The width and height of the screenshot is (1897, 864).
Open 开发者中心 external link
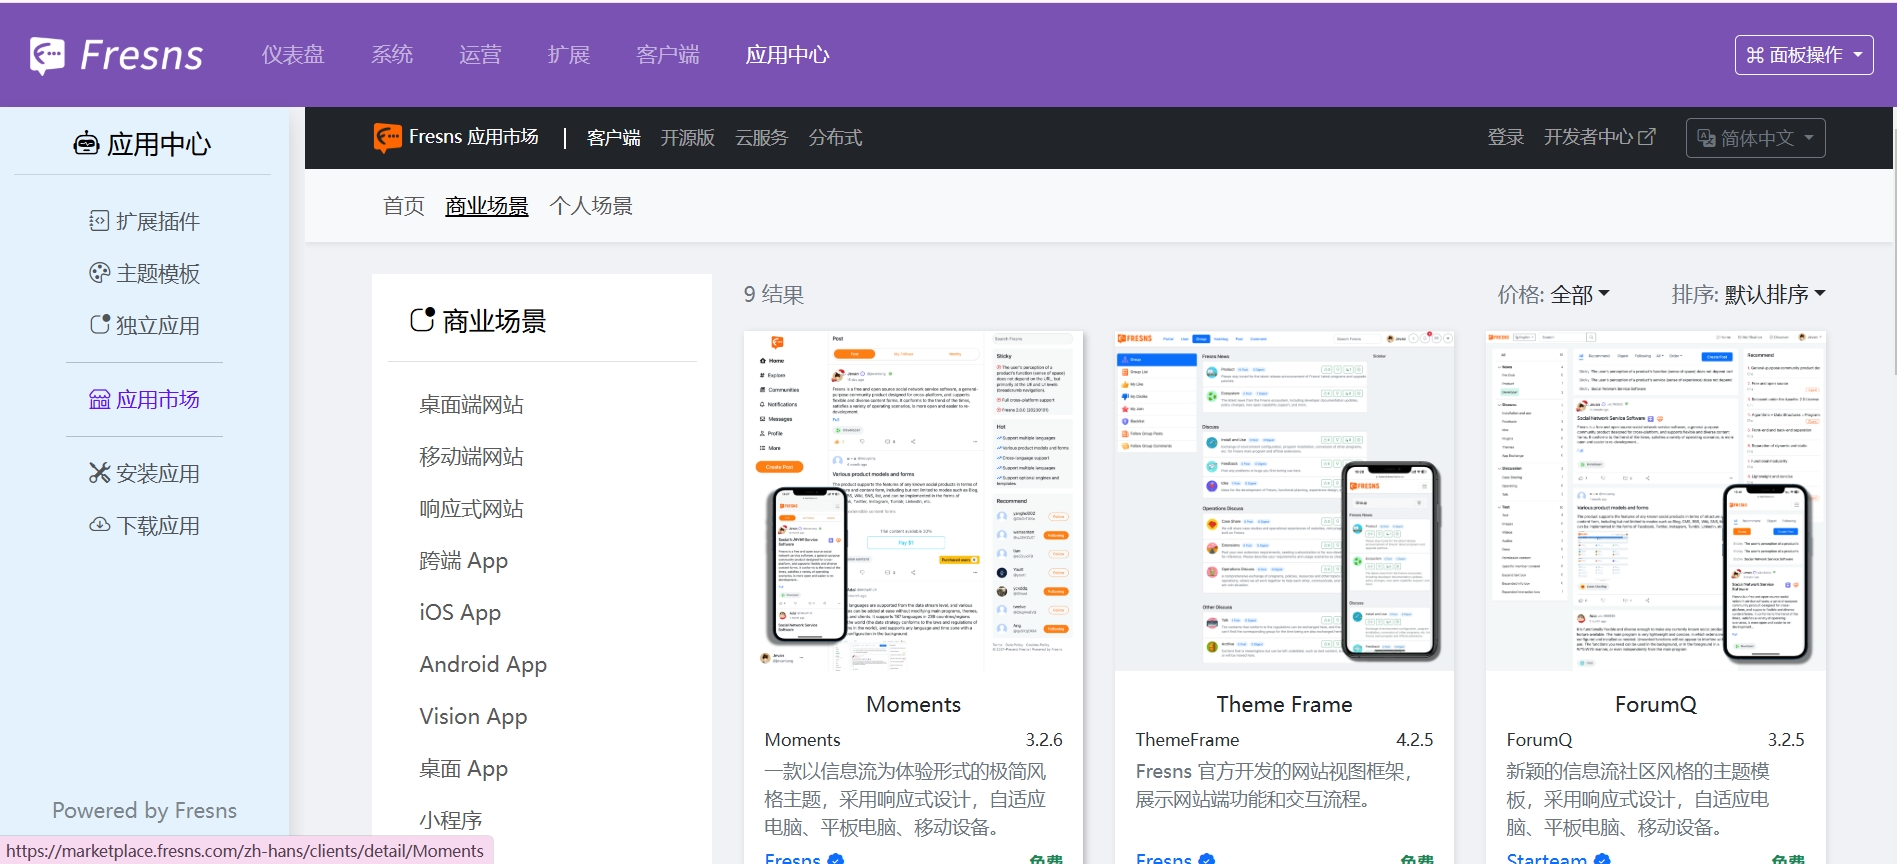pos(1599,137)
